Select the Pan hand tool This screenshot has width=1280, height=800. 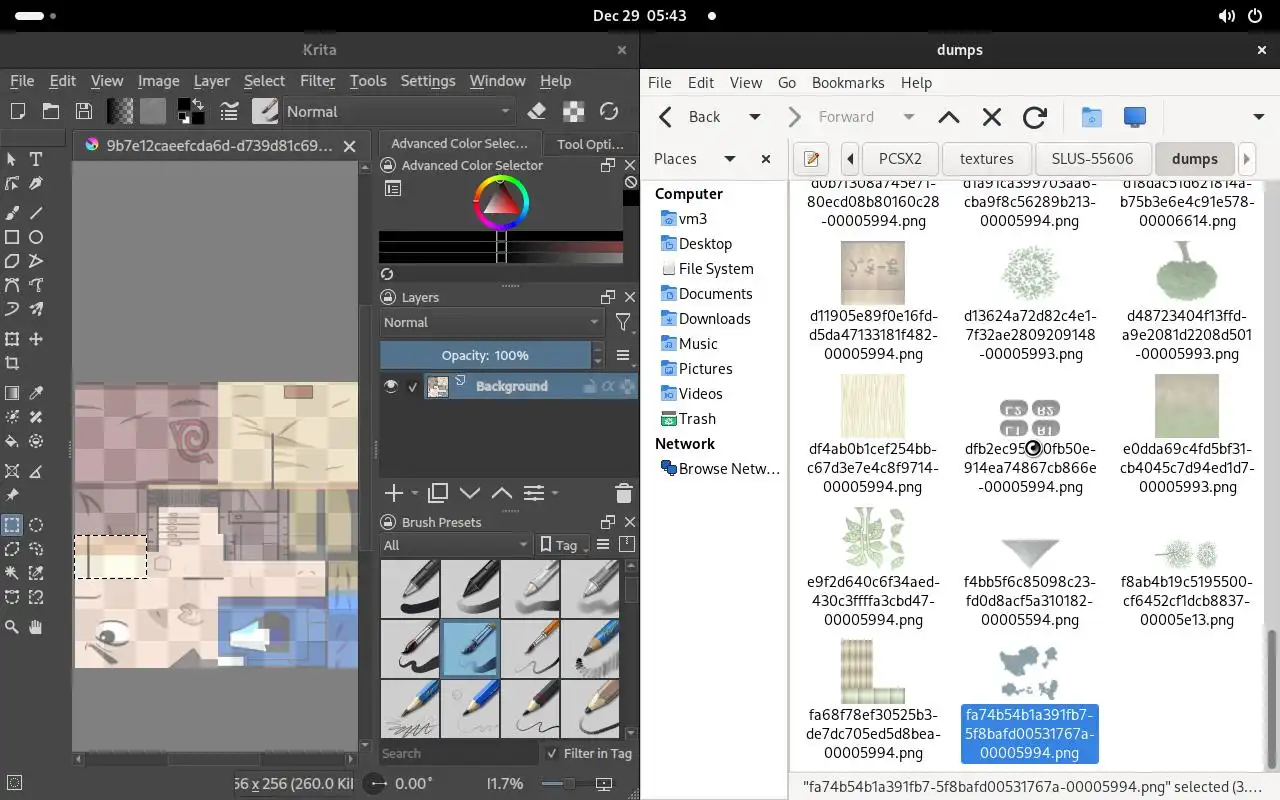click(x=36, y=627)
